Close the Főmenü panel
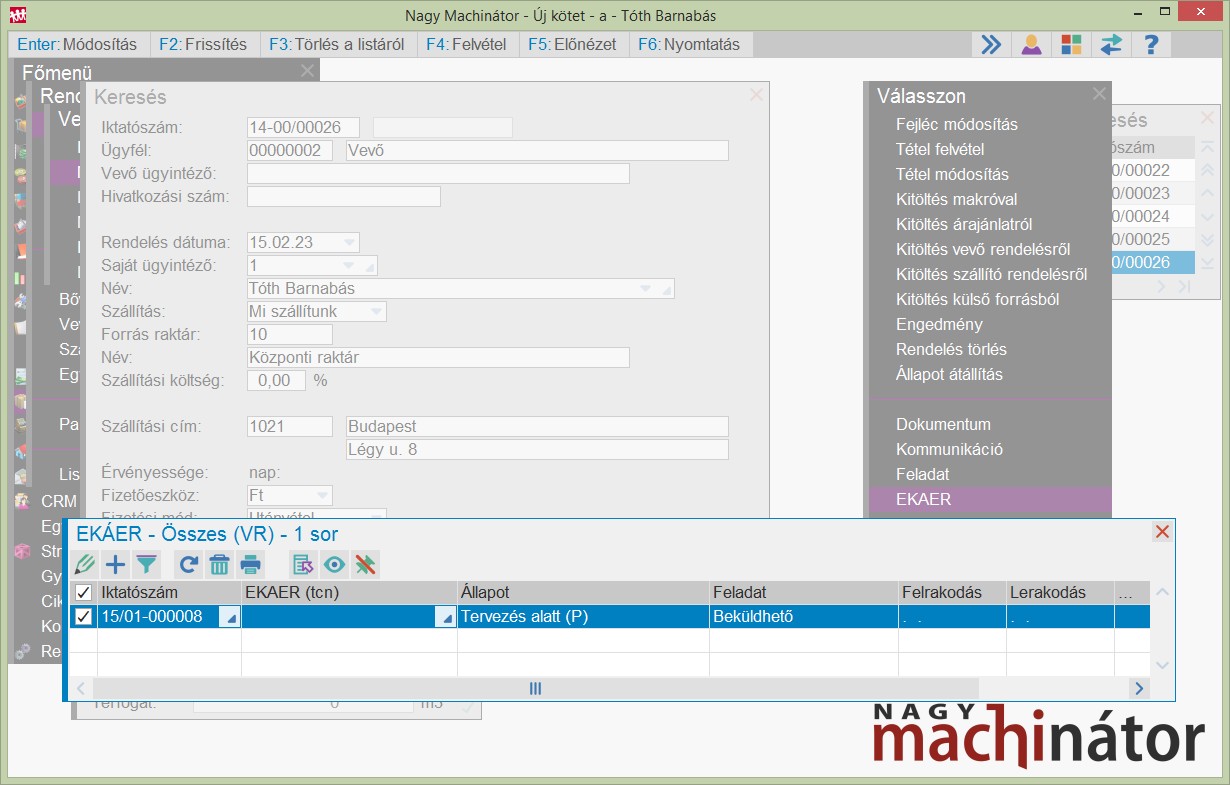1230x785 pixels. coord(307,70)
